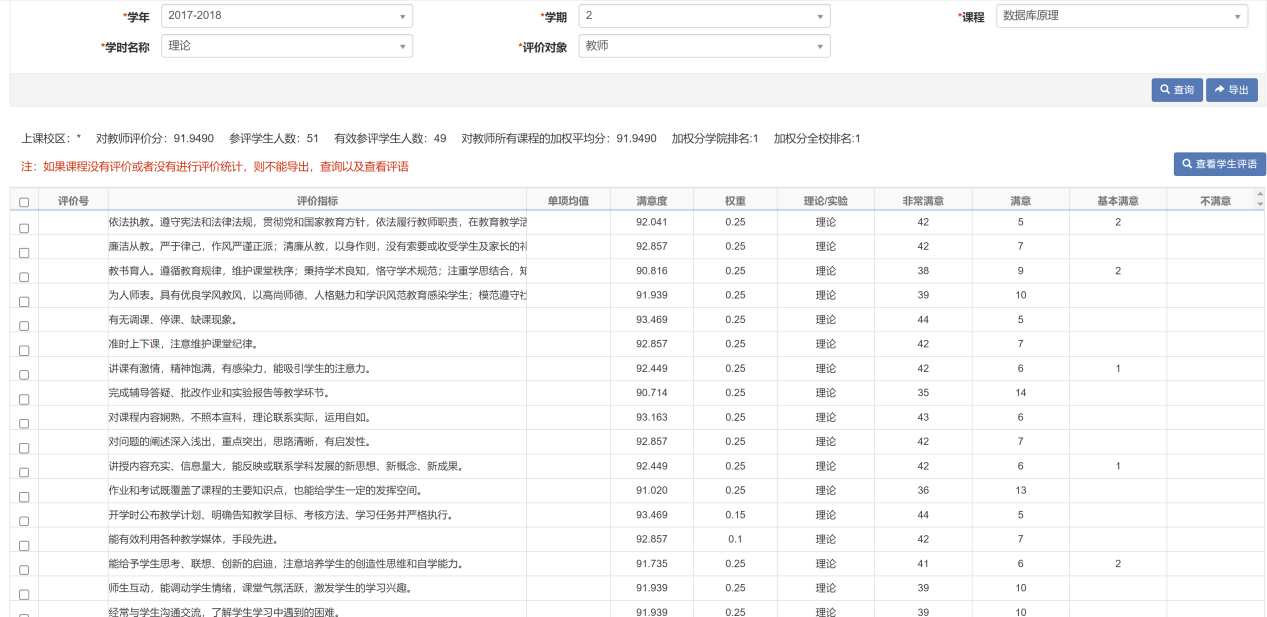Viewport: 1267px width, 617px height.
Task: Check the row 对课程内容娴熟 checkbox
Action: (24, 424)
